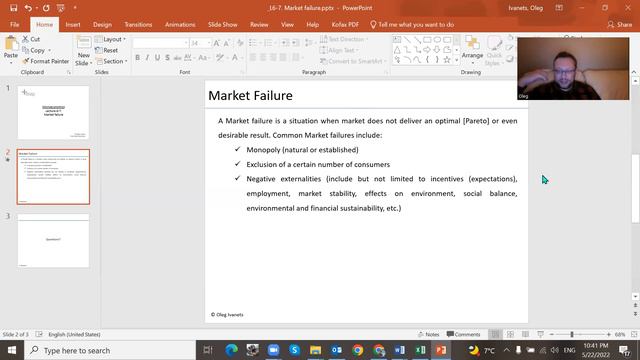Click English (United States) language indicator
Viewport: 640px width, 360px height.
tap(74, 334)
